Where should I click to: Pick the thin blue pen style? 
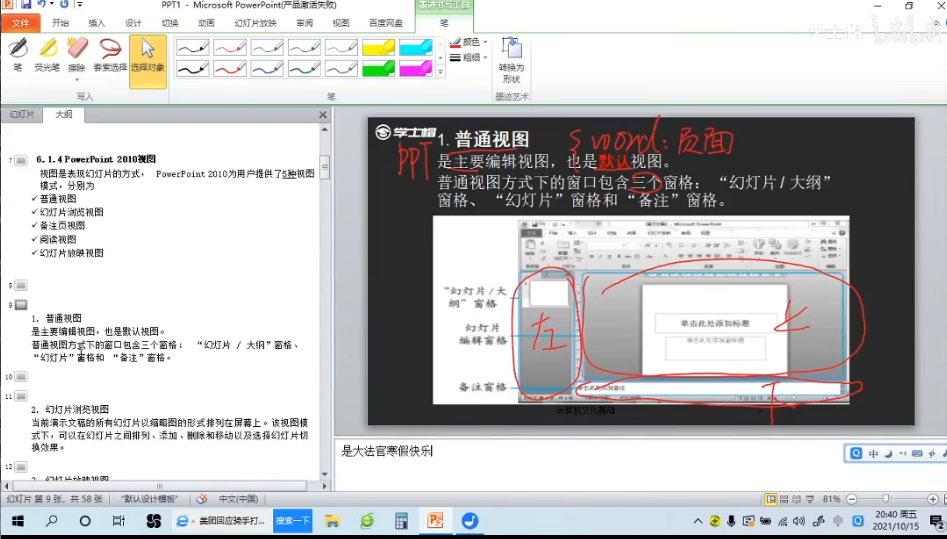pyautogui.click(x=267, y=47)
